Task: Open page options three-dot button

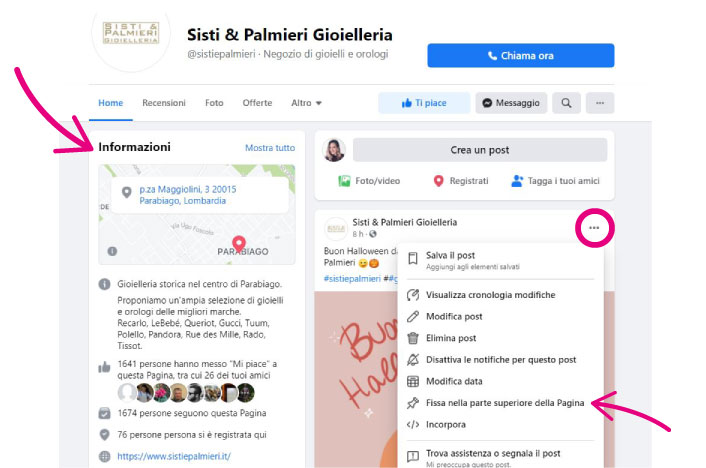Action: (600, 103)
